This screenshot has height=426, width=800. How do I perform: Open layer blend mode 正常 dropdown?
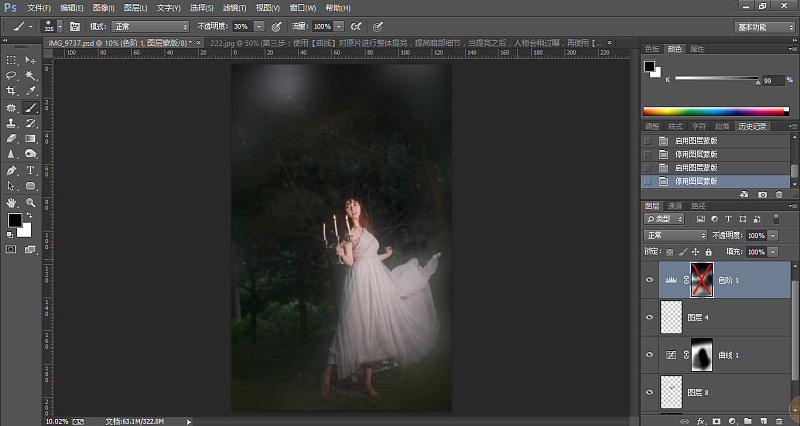coord(676,235)
